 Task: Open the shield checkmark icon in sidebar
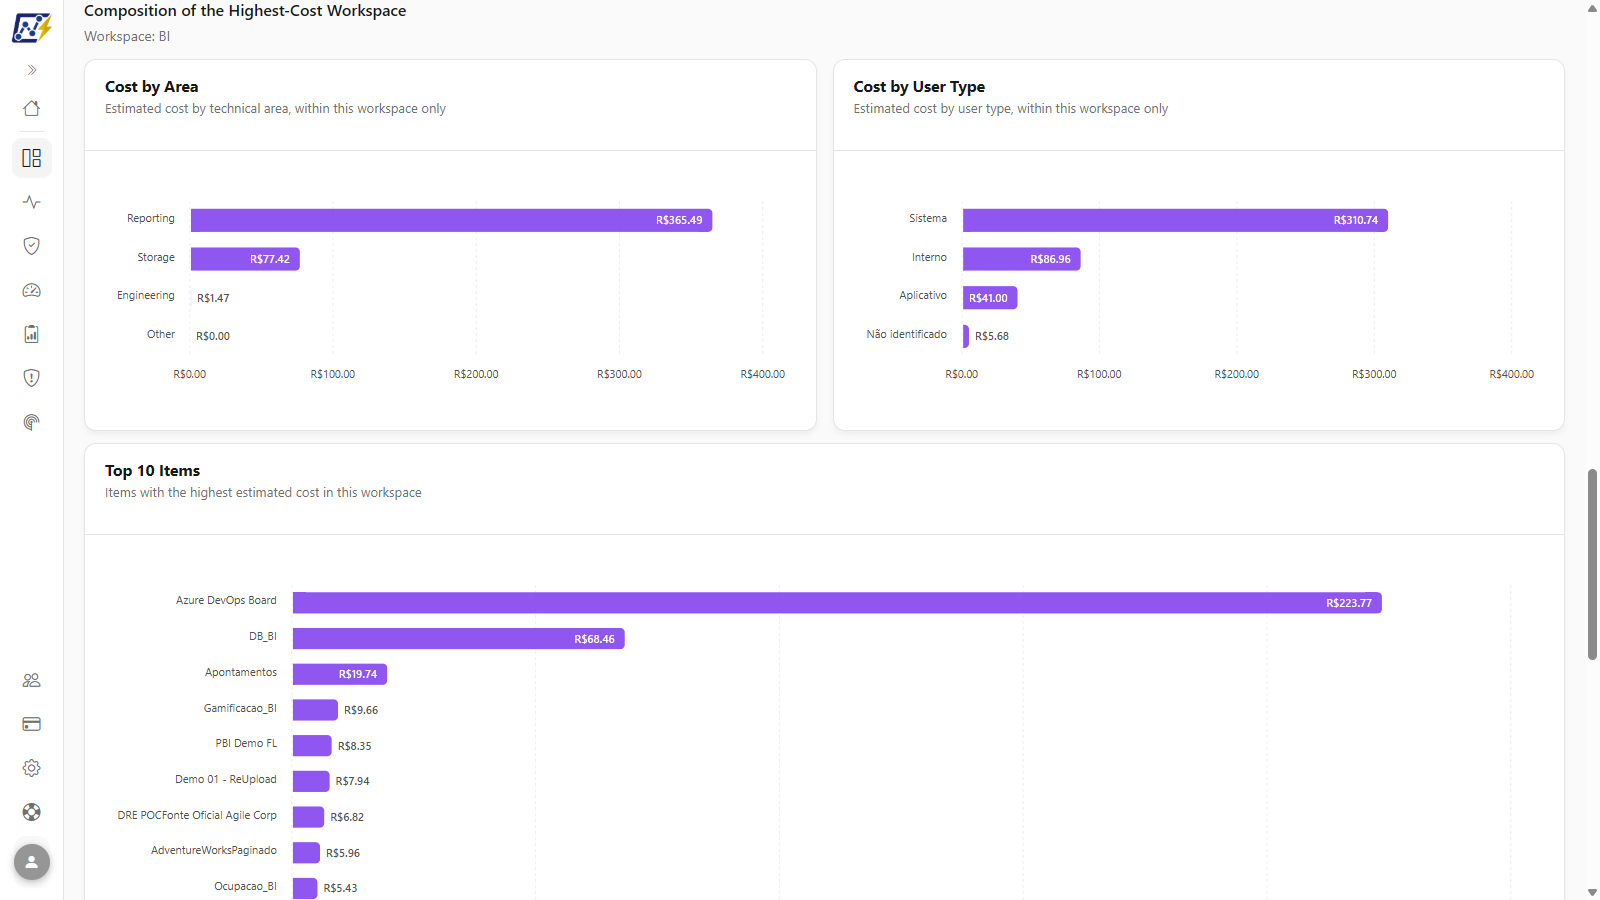tap(32, 246)
